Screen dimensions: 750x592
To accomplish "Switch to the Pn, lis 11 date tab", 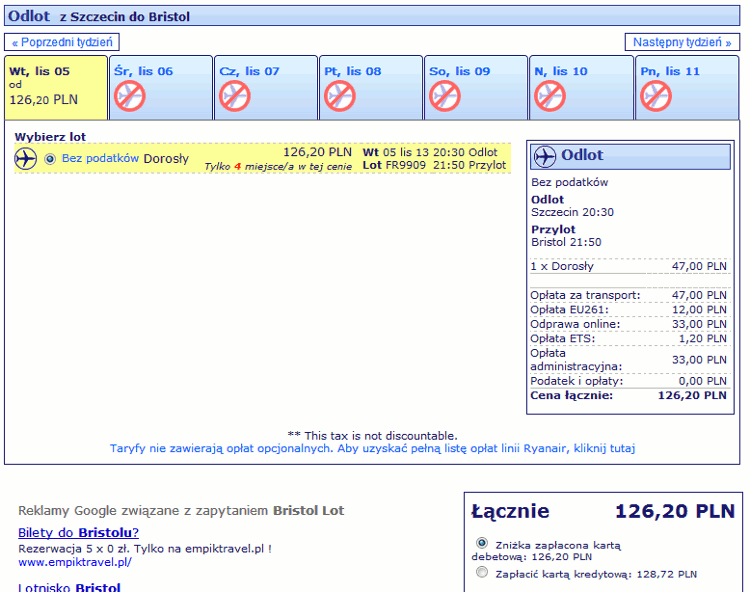I will (686, 87).
